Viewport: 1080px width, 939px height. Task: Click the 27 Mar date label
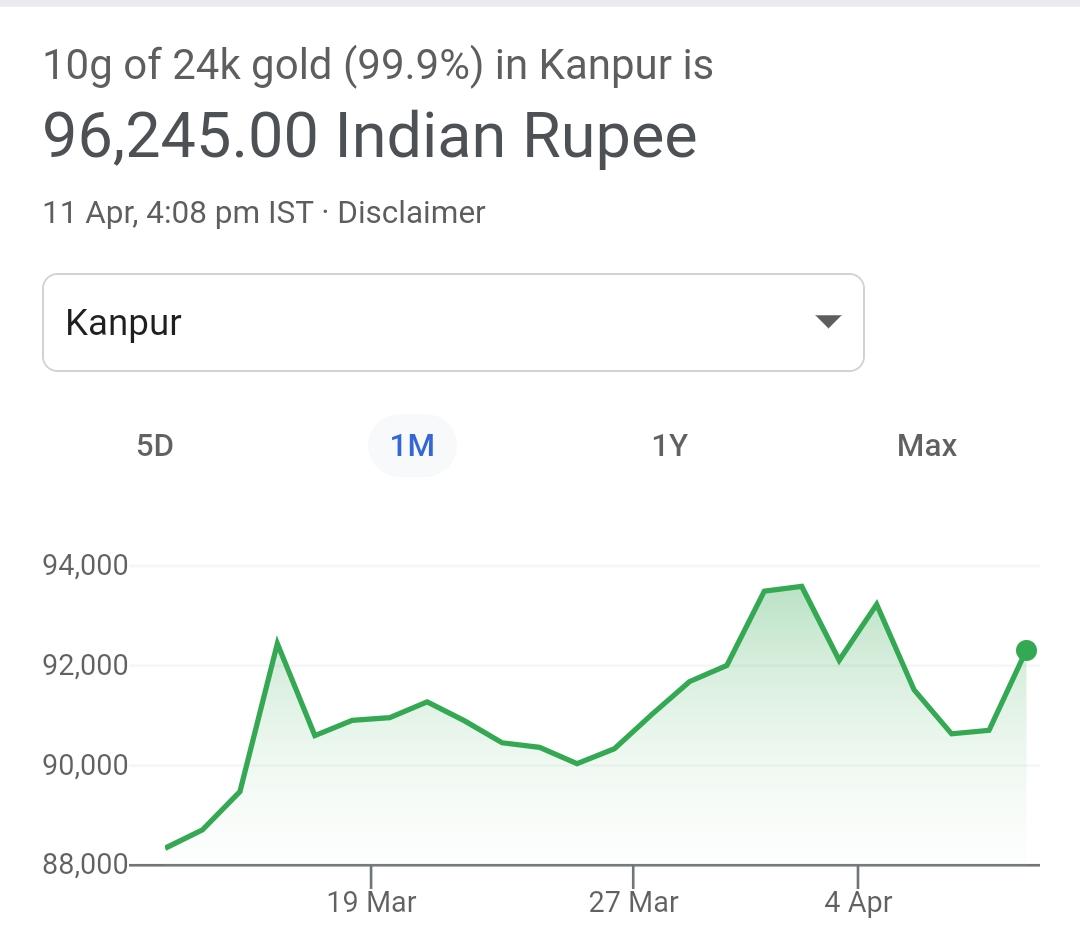[633, 902]
